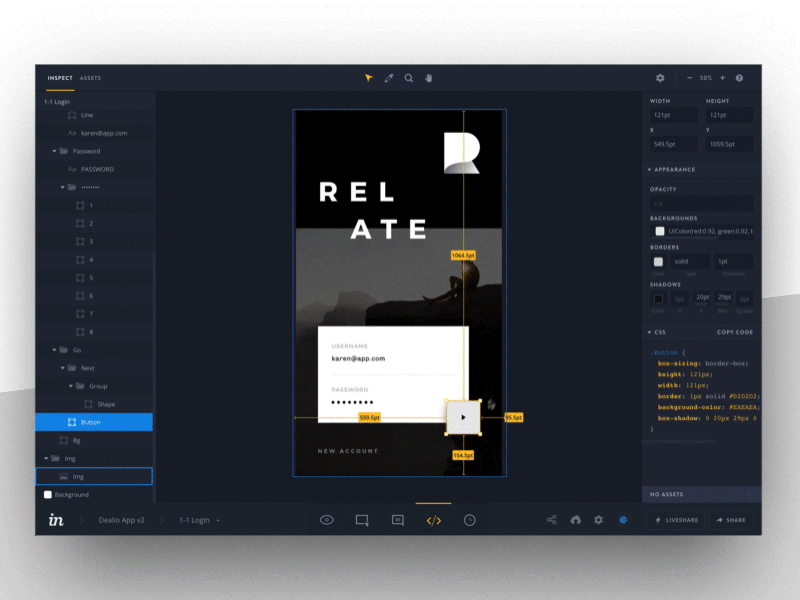Click the Copy Code button
This screenshot has height=600, width=800.
click(x=735, y=332)
